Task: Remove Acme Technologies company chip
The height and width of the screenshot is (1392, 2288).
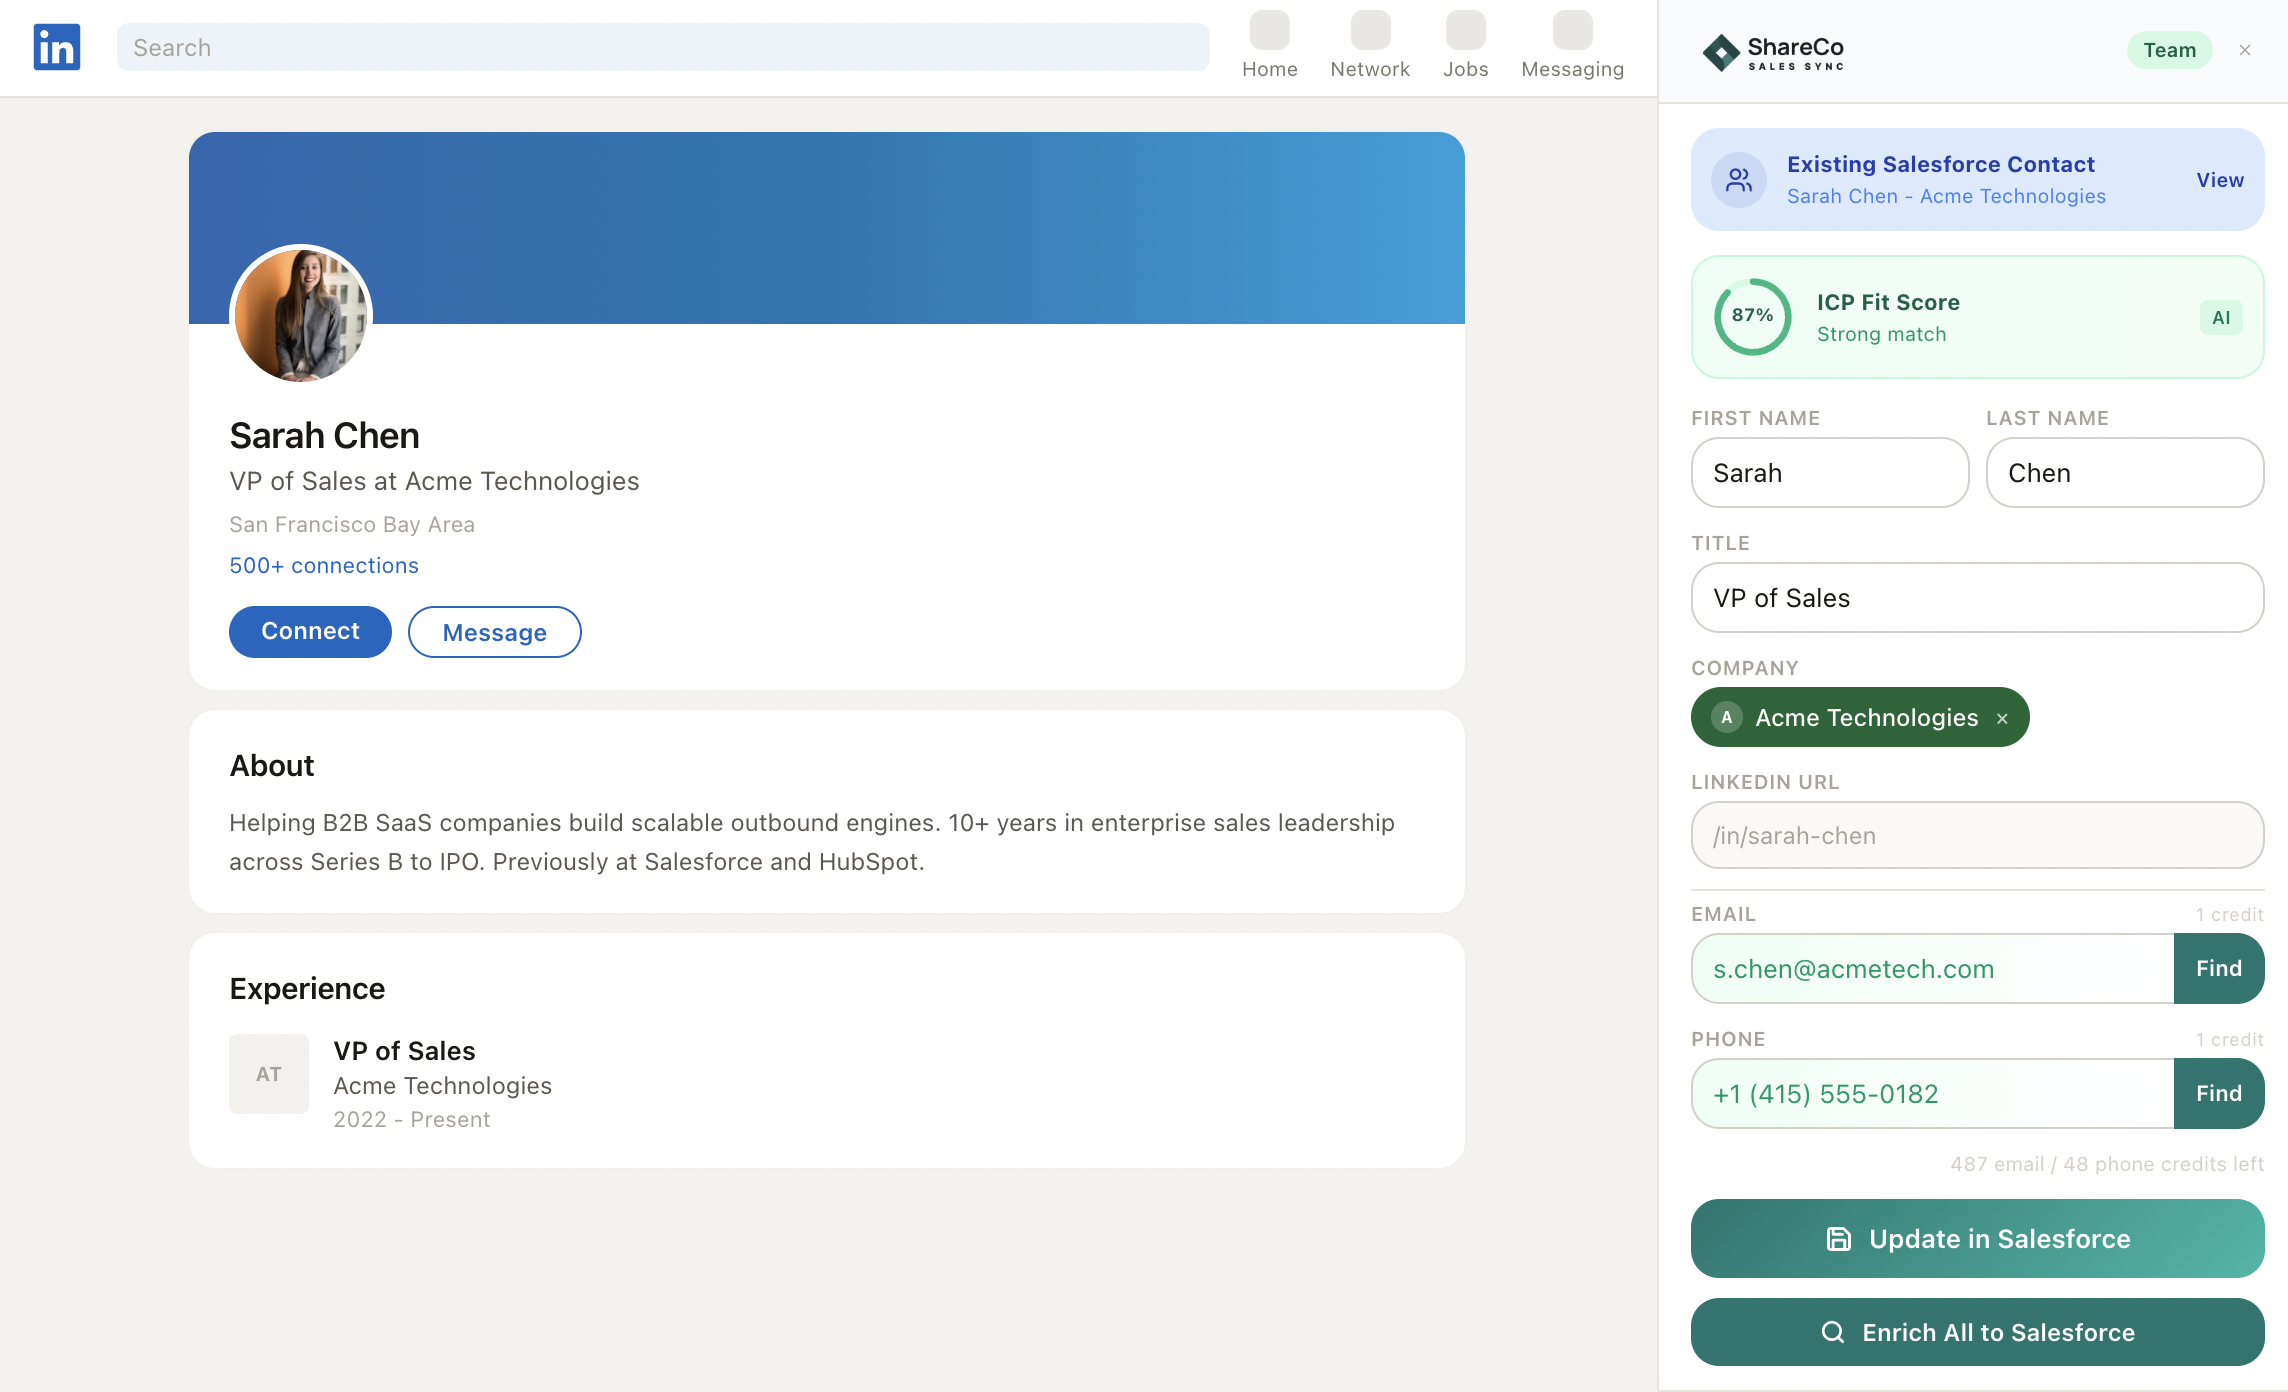Action: (x=2002, y=719)
